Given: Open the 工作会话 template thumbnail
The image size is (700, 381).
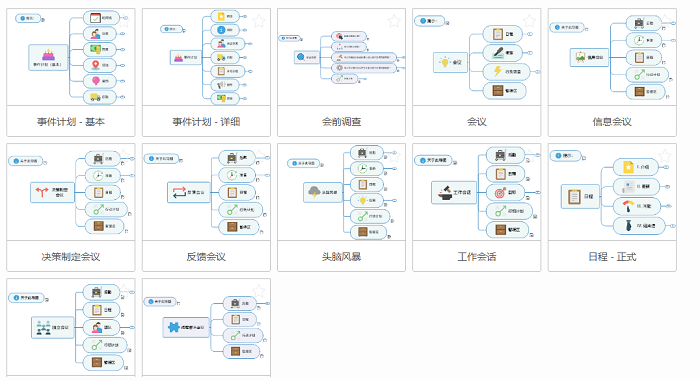Looking at the screenshot, I should click(x=477, y=192).
